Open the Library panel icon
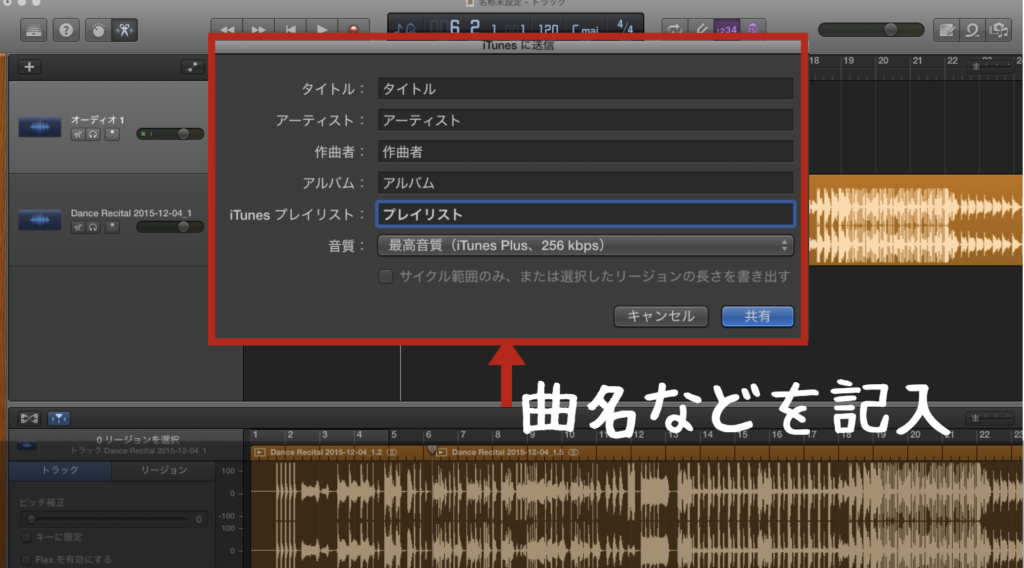1024x568 pixels. pyautogui.click(x=33, y=30)
